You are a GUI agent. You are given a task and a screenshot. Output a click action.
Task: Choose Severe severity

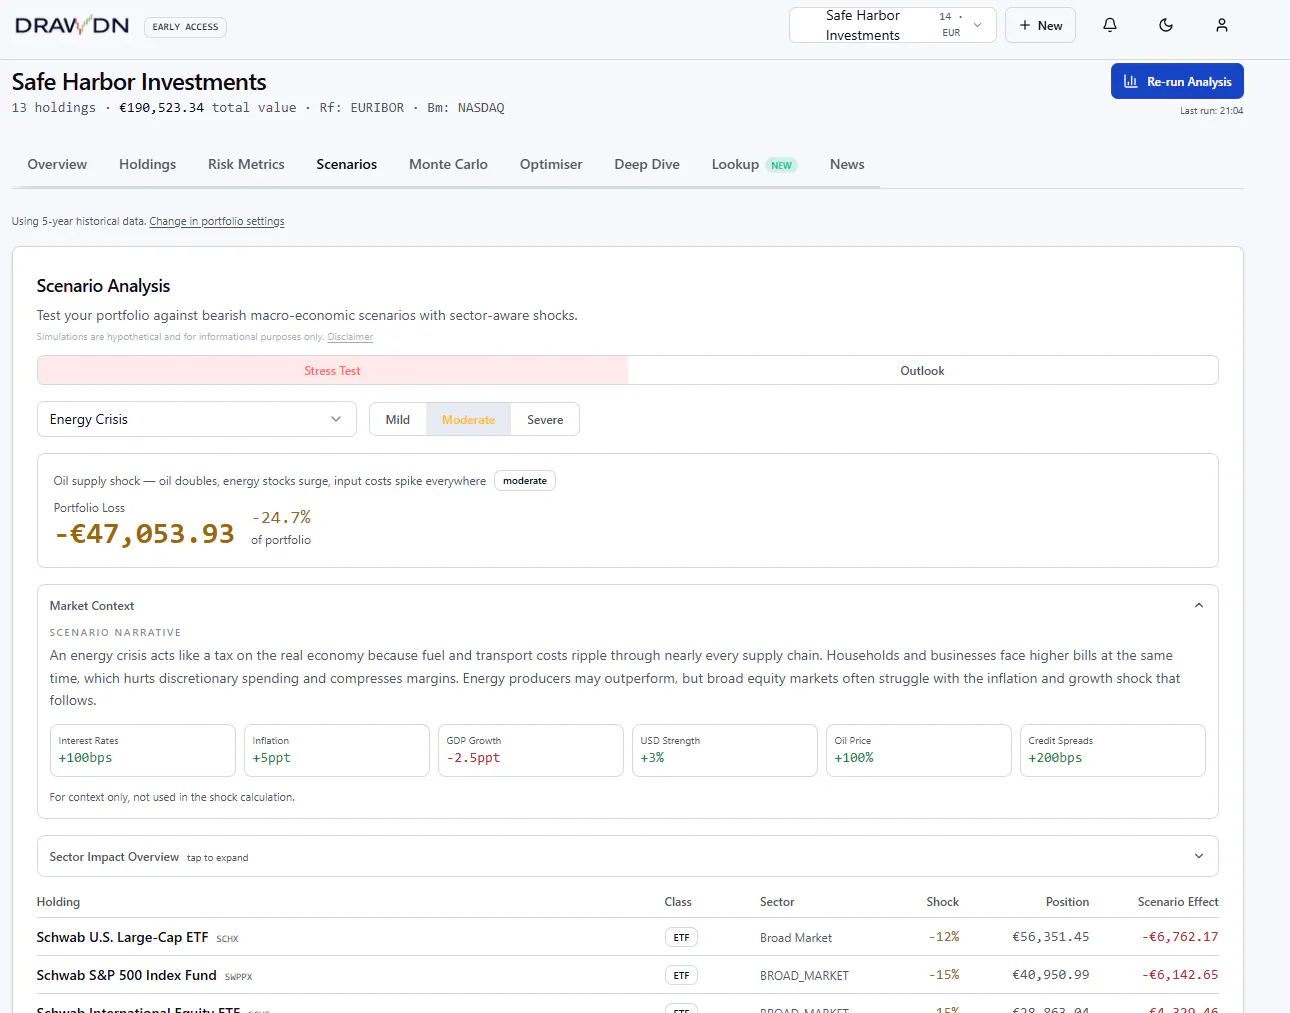tap(545, 420)
